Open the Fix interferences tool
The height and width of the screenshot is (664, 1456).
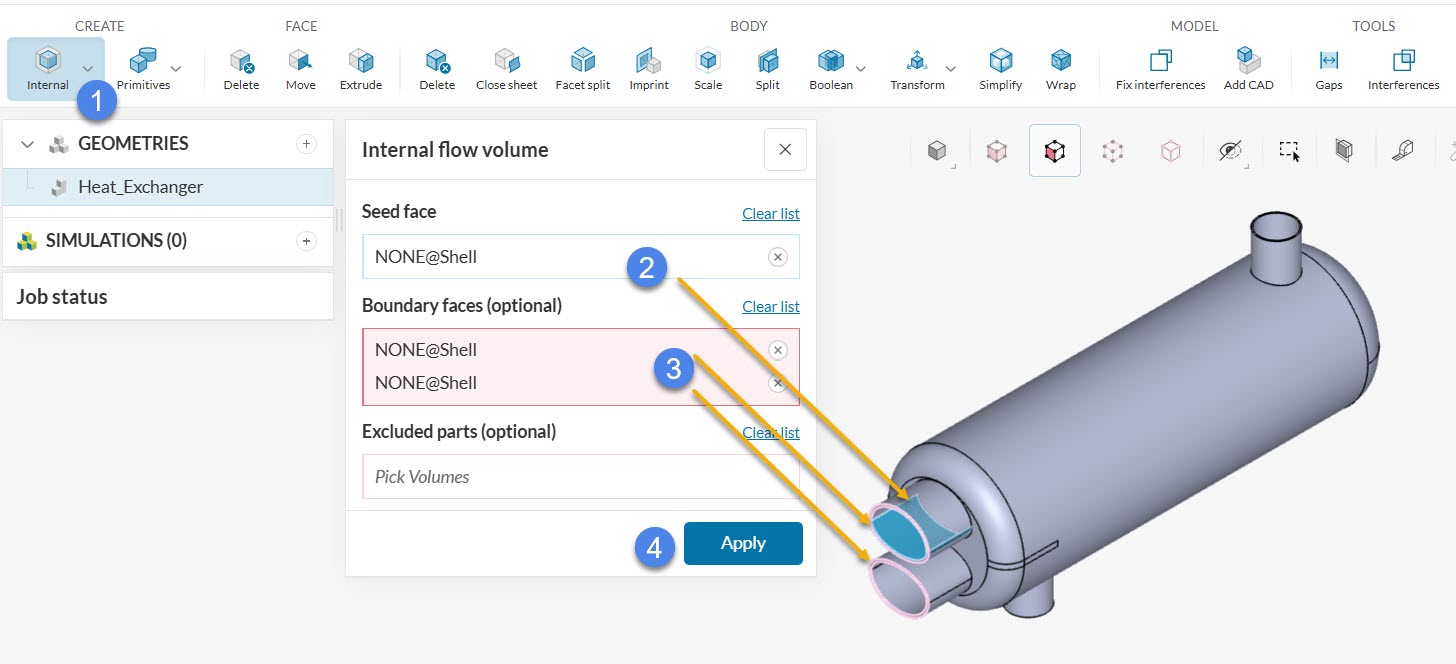pos(1160,69)
